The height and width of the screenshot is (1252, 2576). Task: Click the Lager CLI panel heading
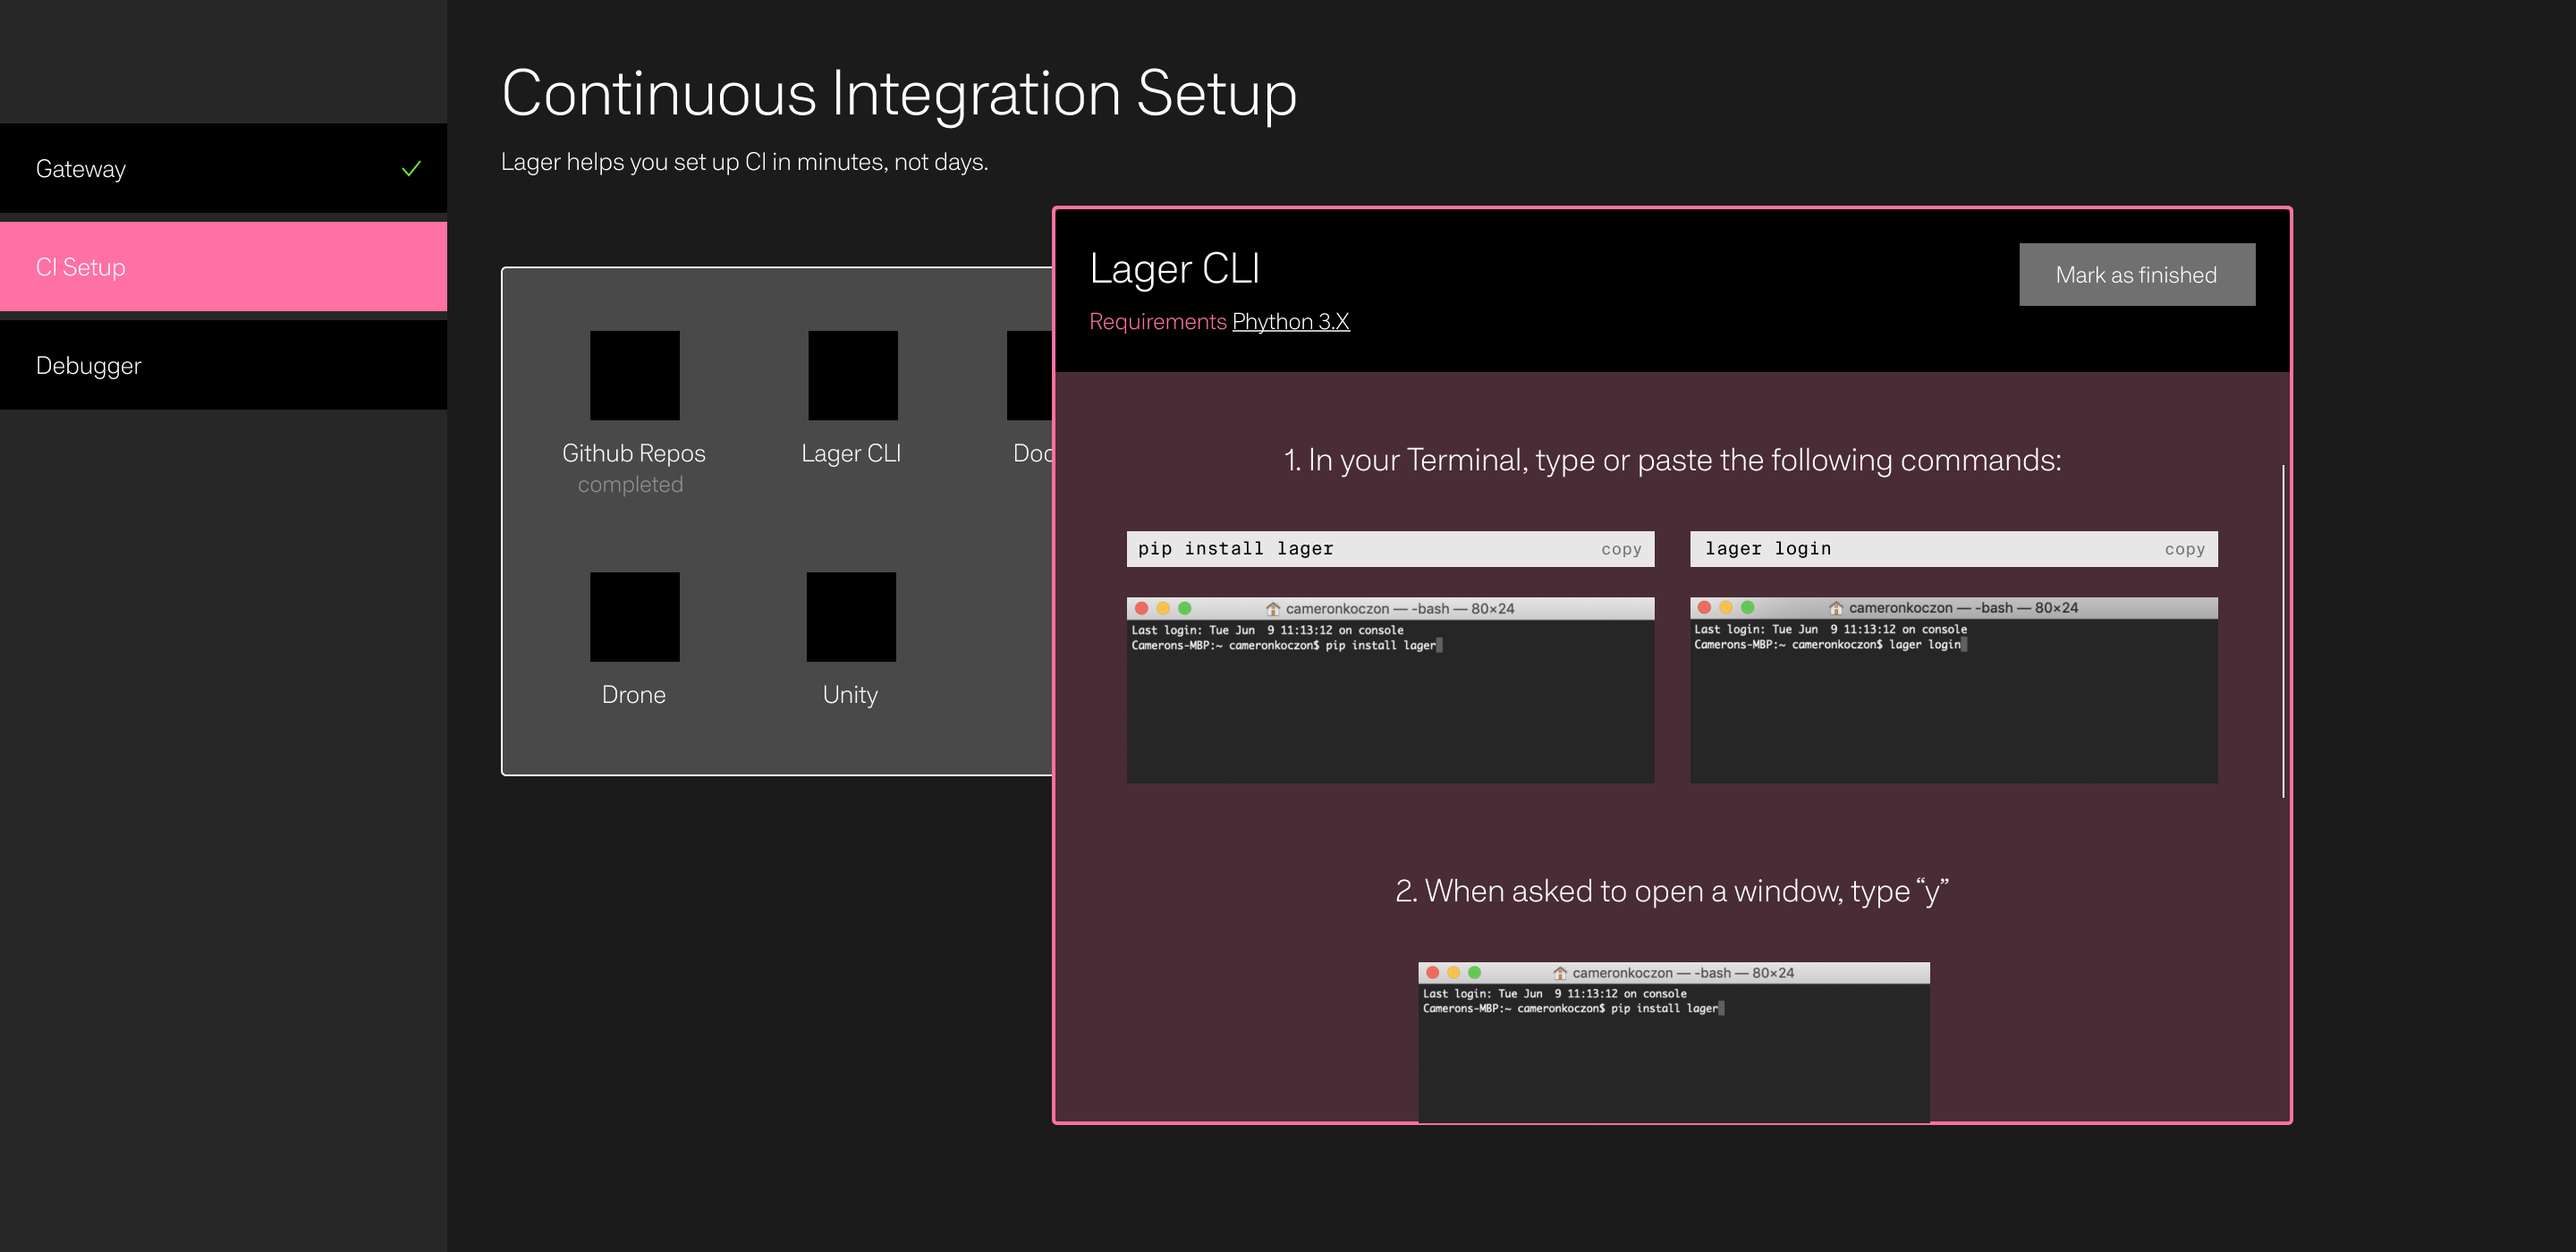pyautogui.click(x=1174, y=268)
